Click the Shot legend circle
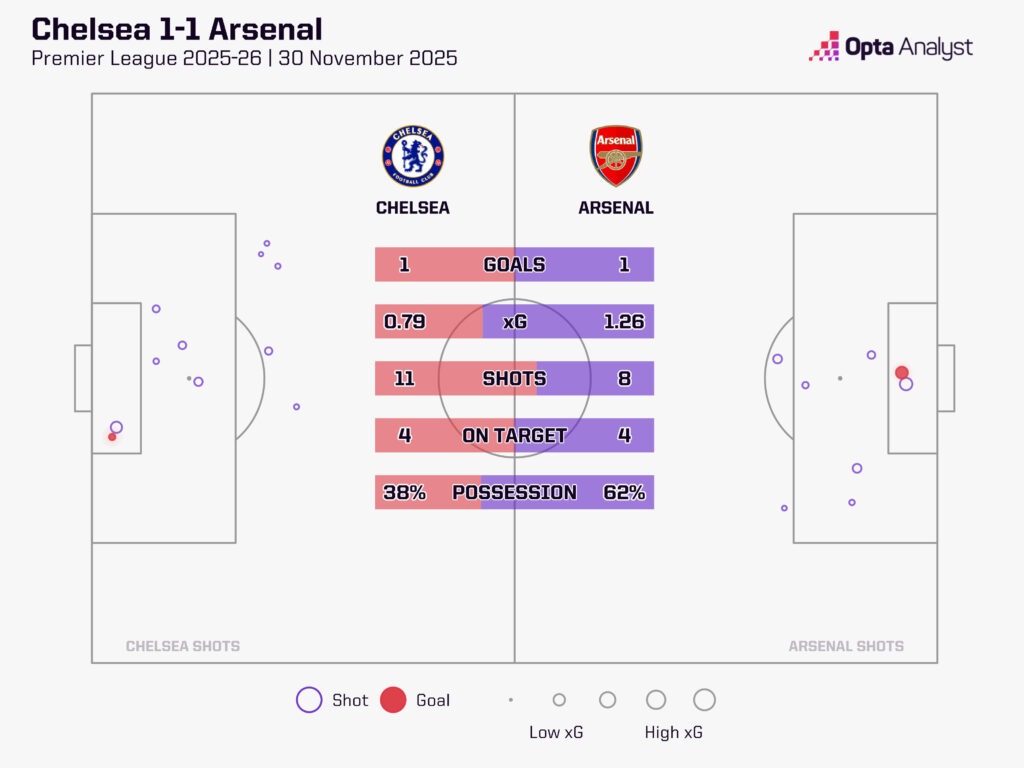The height and width of the screenshot is (768, 1024). 309,700
